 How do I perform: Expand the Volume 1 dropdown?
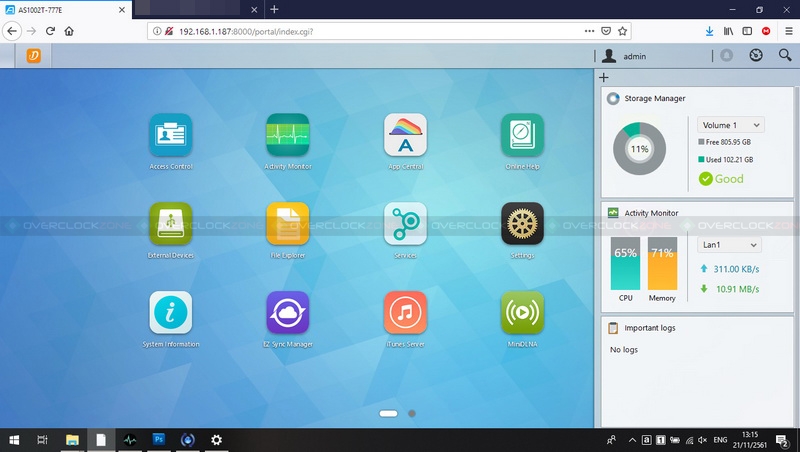(731, 125)
